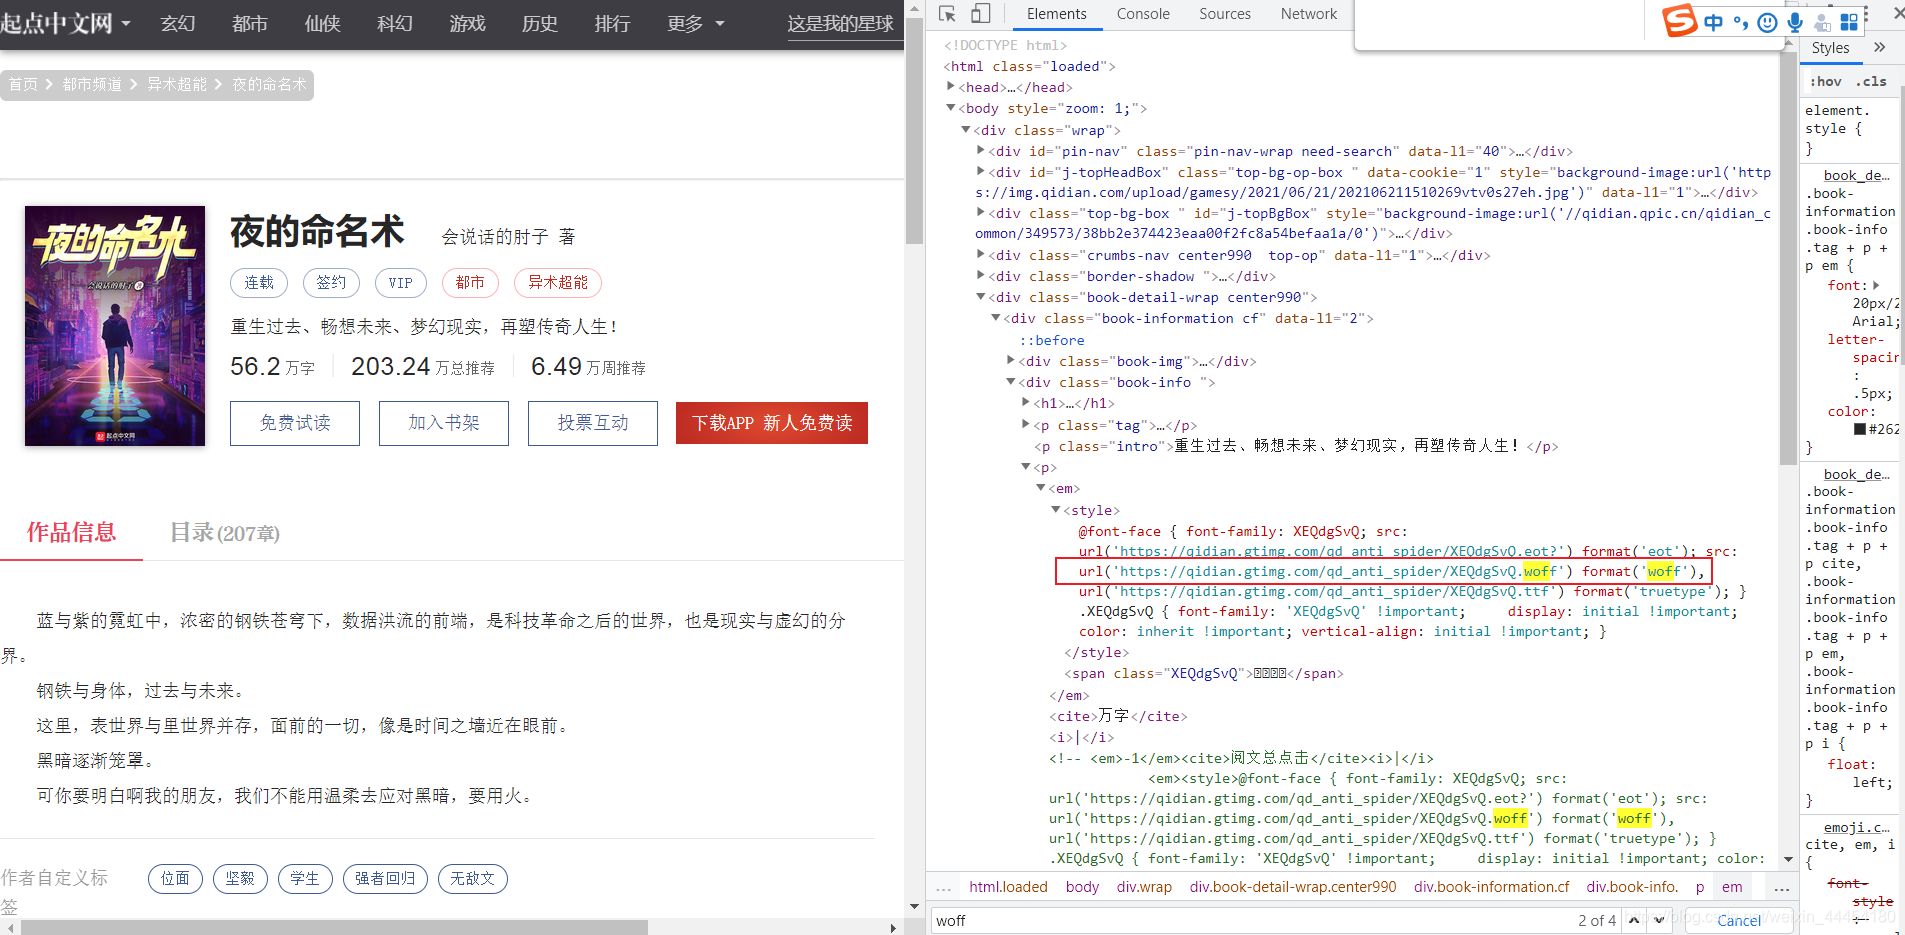The width and height of the screenshot is (1905, 935).
Task: Expand the book-img div node
Action: (1011, 361)
